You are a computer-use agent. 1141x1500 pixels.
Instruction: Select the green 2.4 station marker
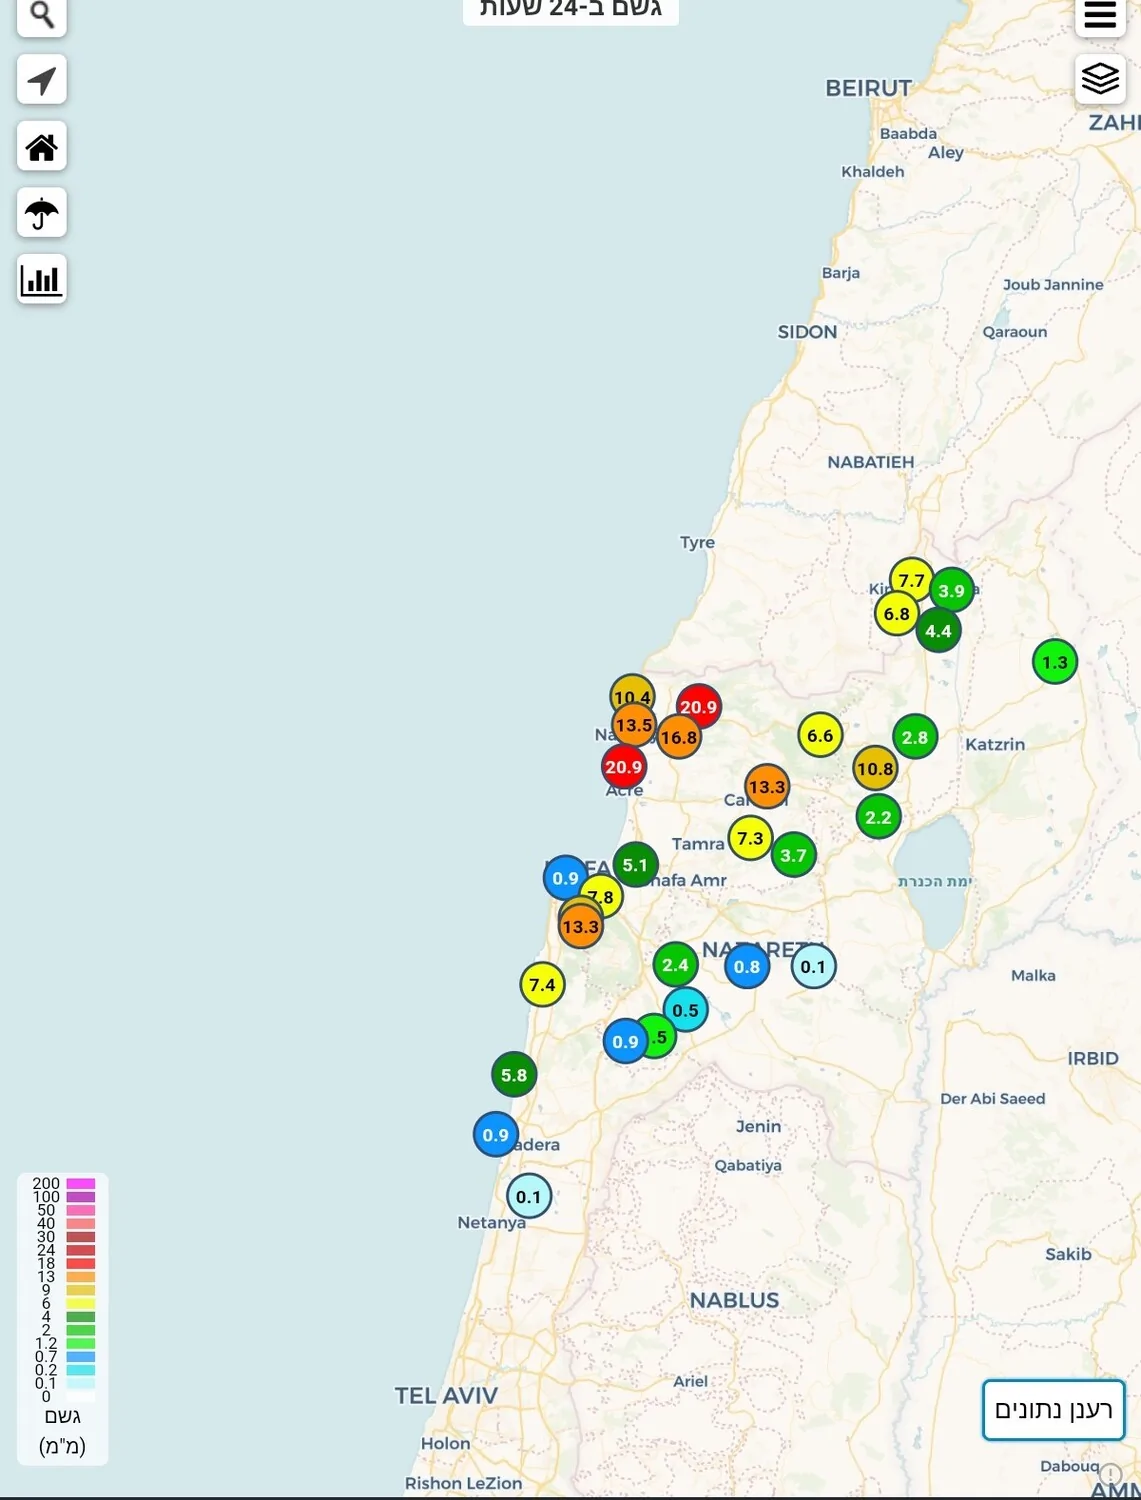pyautogui.click(x=675, y=965)
